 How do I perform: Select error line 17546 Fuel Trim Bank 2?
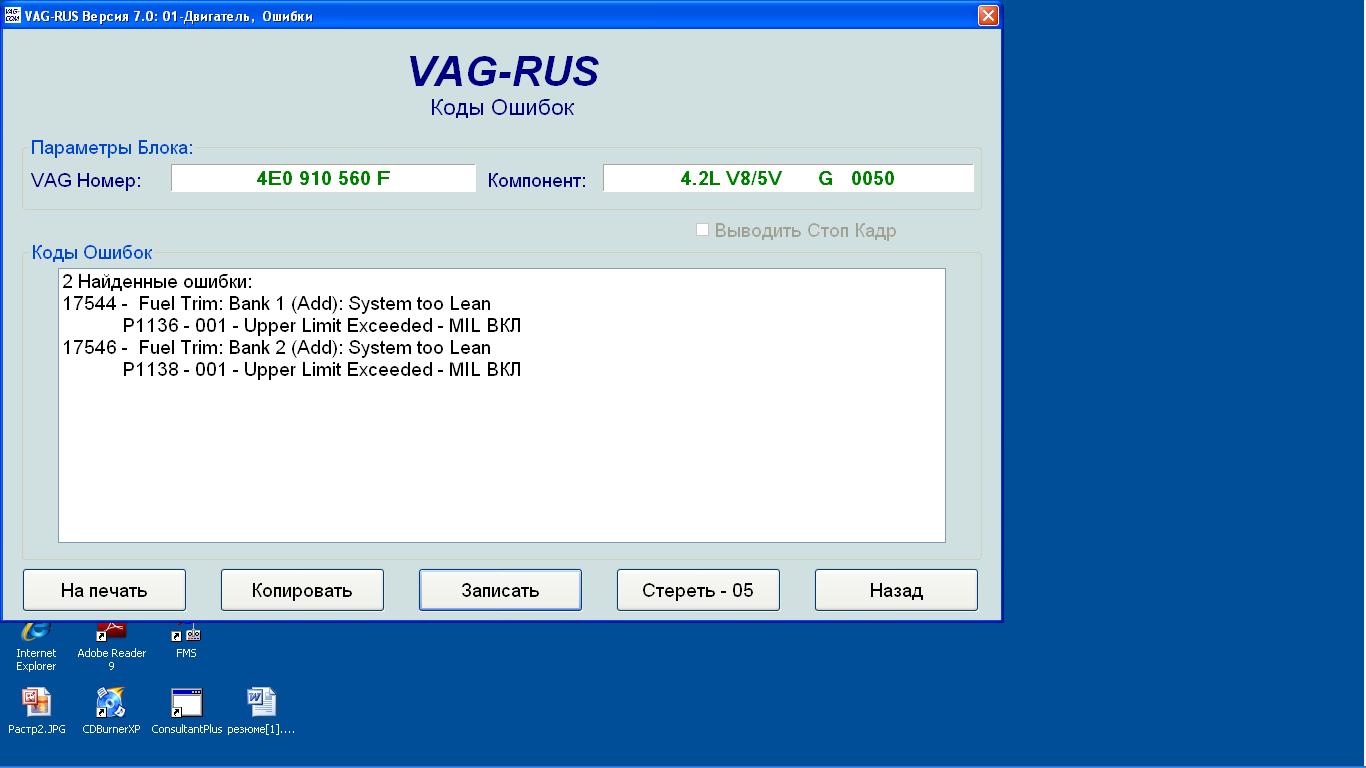coord(277,348)
